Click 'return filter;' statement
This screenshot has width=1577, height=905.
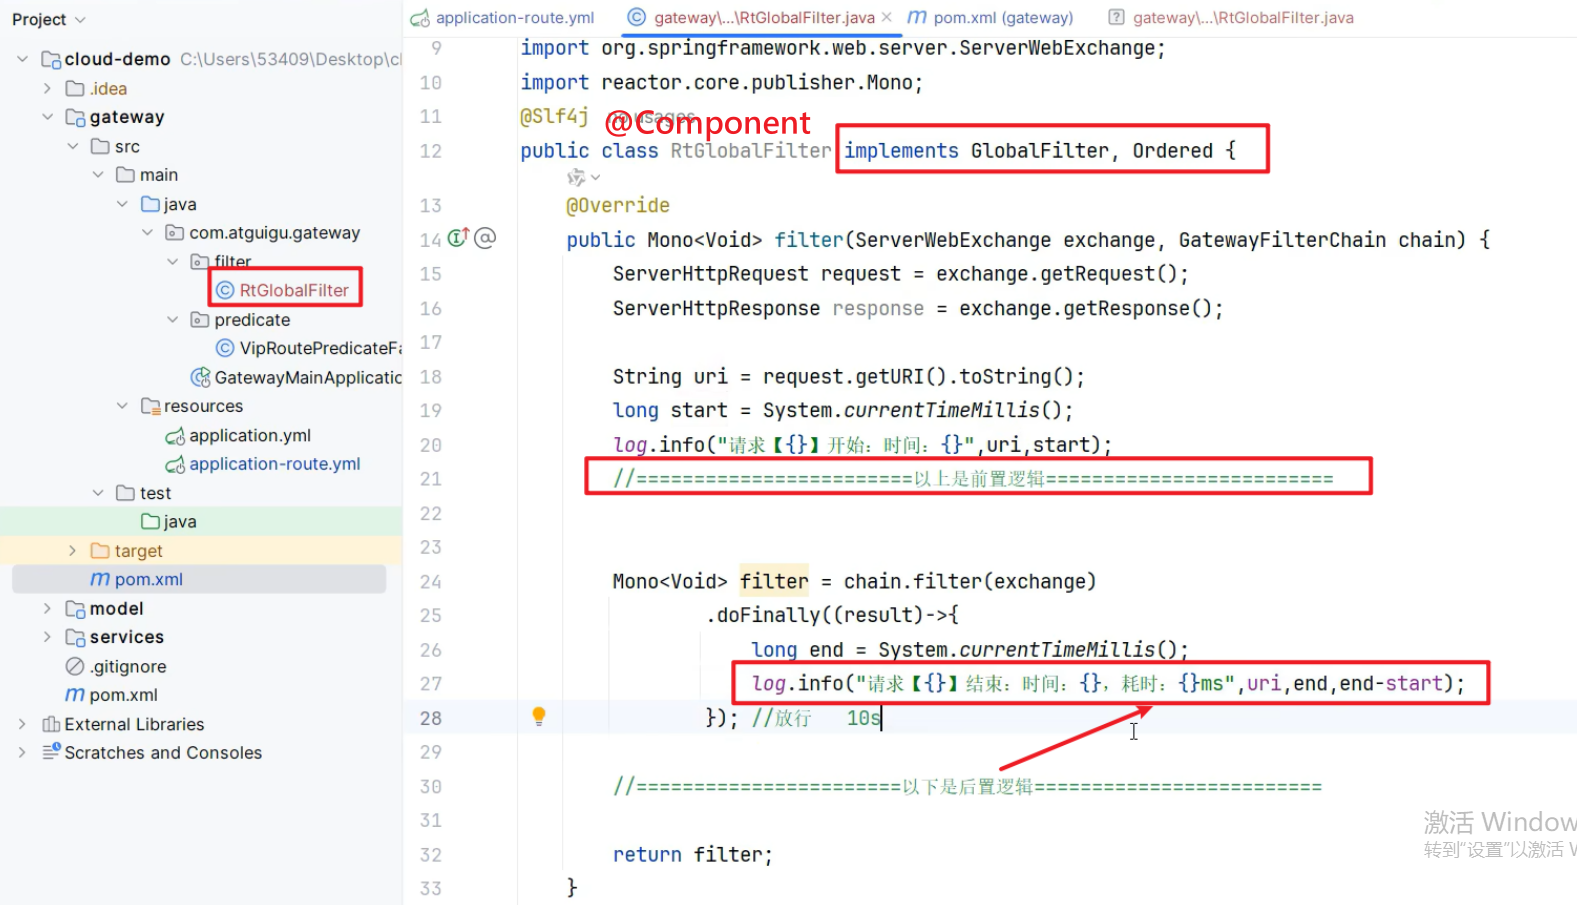[x=693, y=855]
